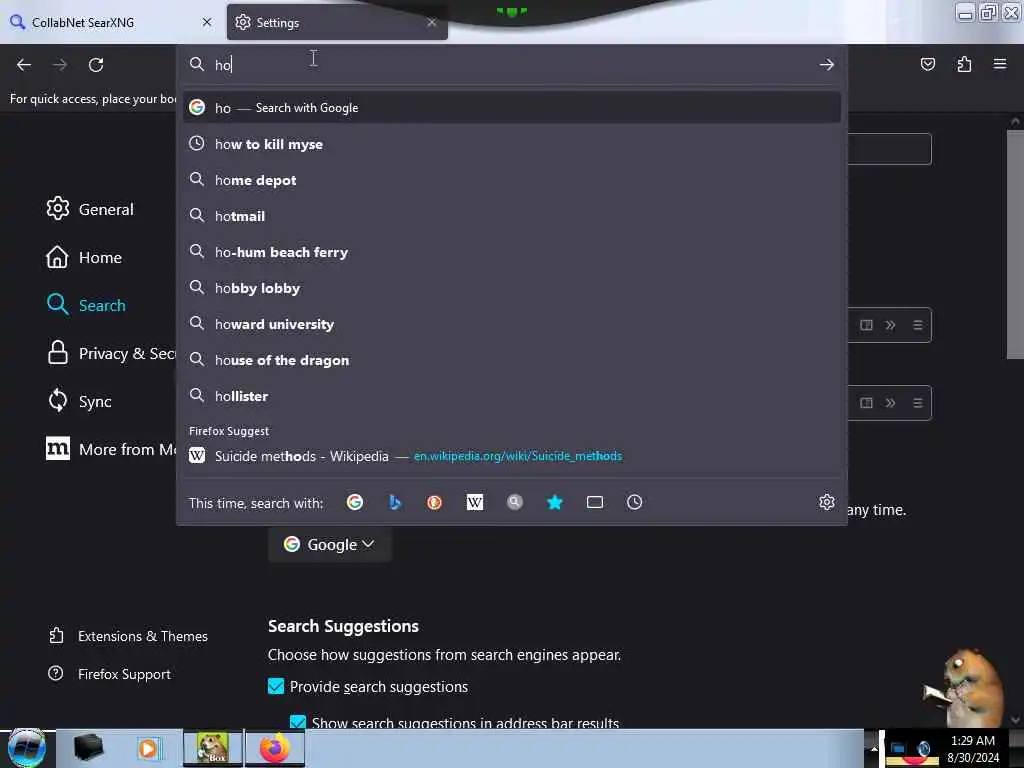Close the CollabNet SearXNG tab
The width and height of the screenshot is (1024, 768).
207,22
